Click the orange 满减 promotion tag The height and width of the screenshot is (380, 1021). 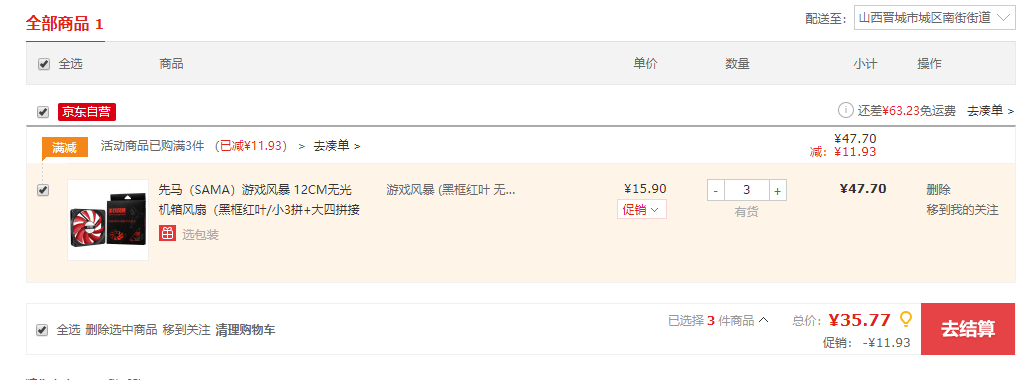click(x=64, y=147)
